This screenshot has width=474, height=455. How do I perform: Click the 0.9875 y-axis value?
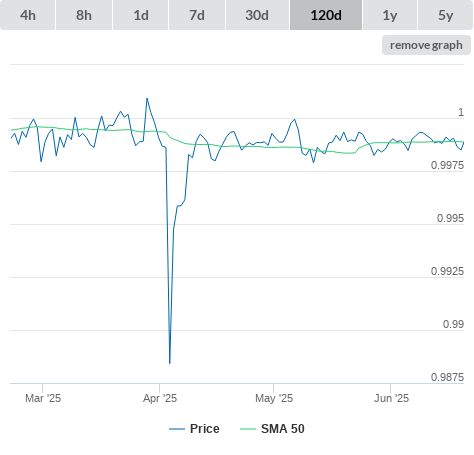pyautogui.click(x=447, y=377)
